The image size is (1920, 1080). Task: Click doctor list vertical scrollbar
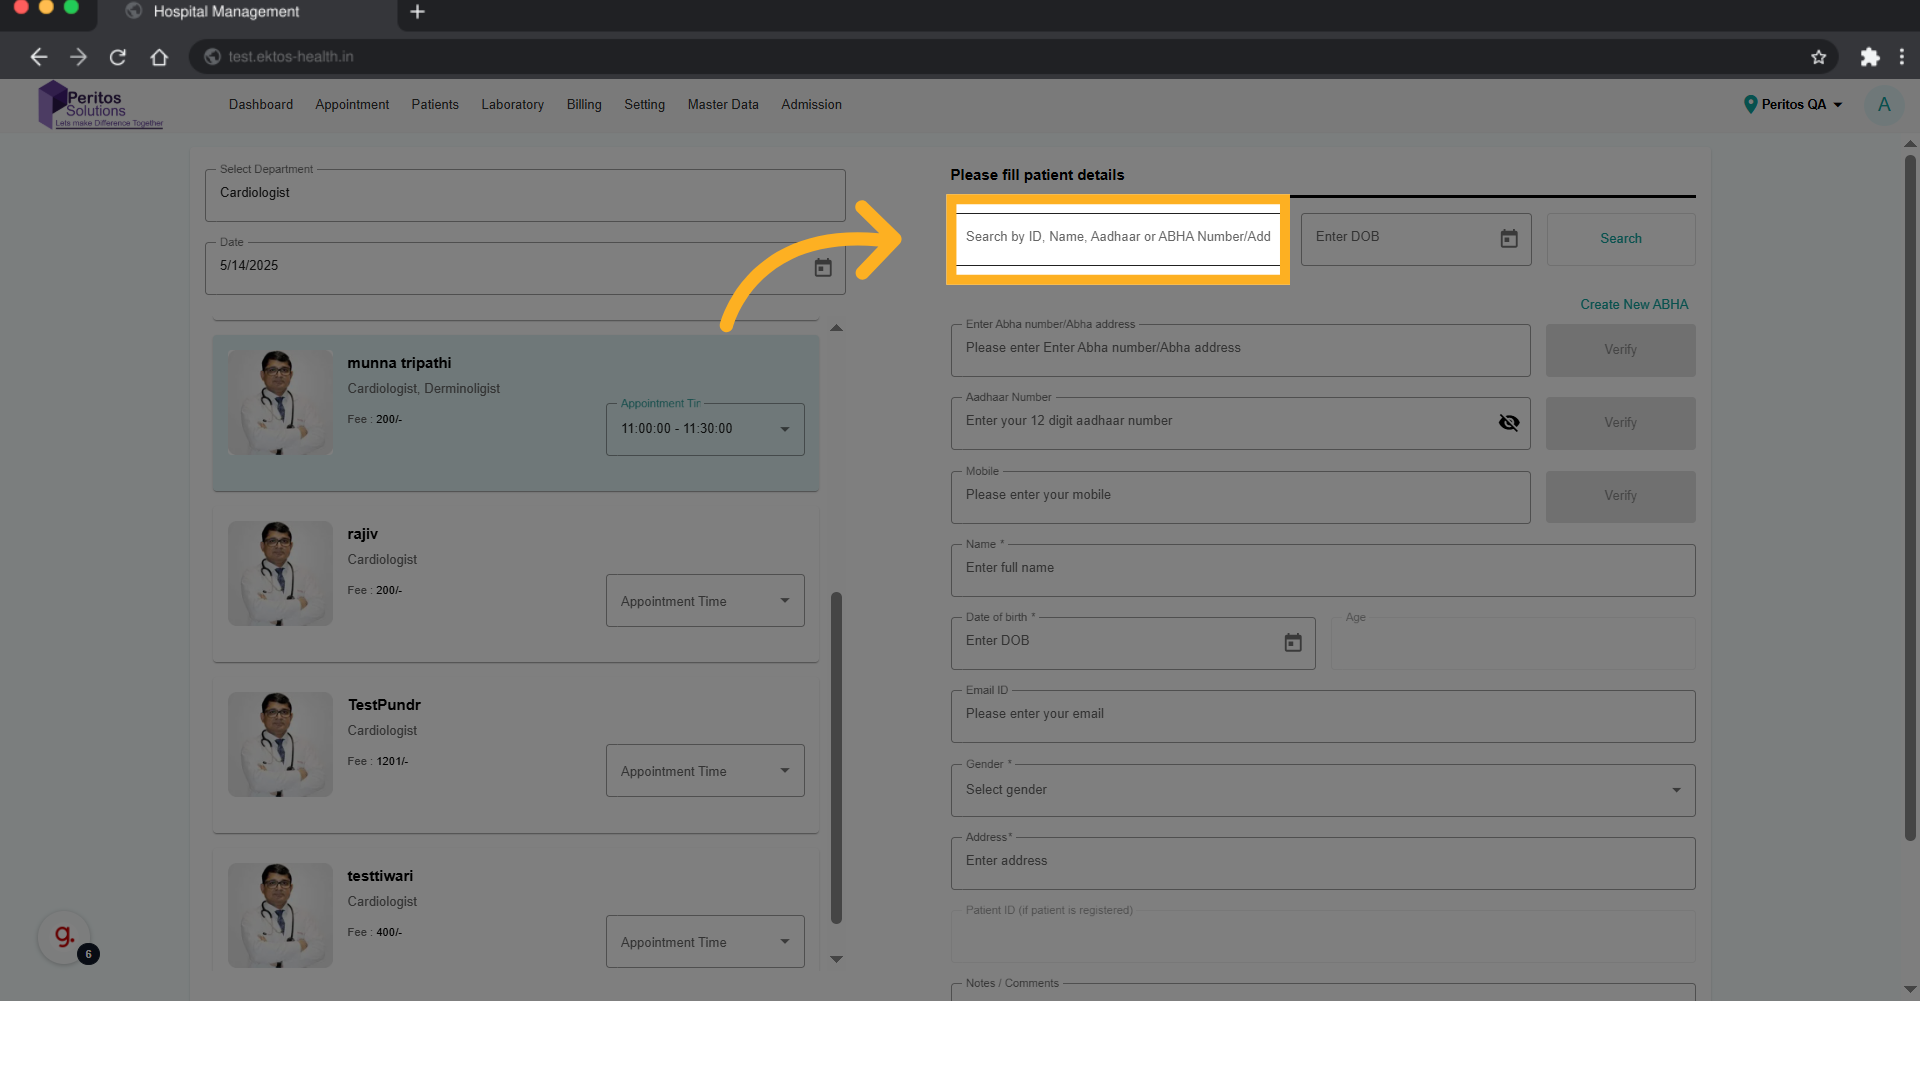pos(836,757)
